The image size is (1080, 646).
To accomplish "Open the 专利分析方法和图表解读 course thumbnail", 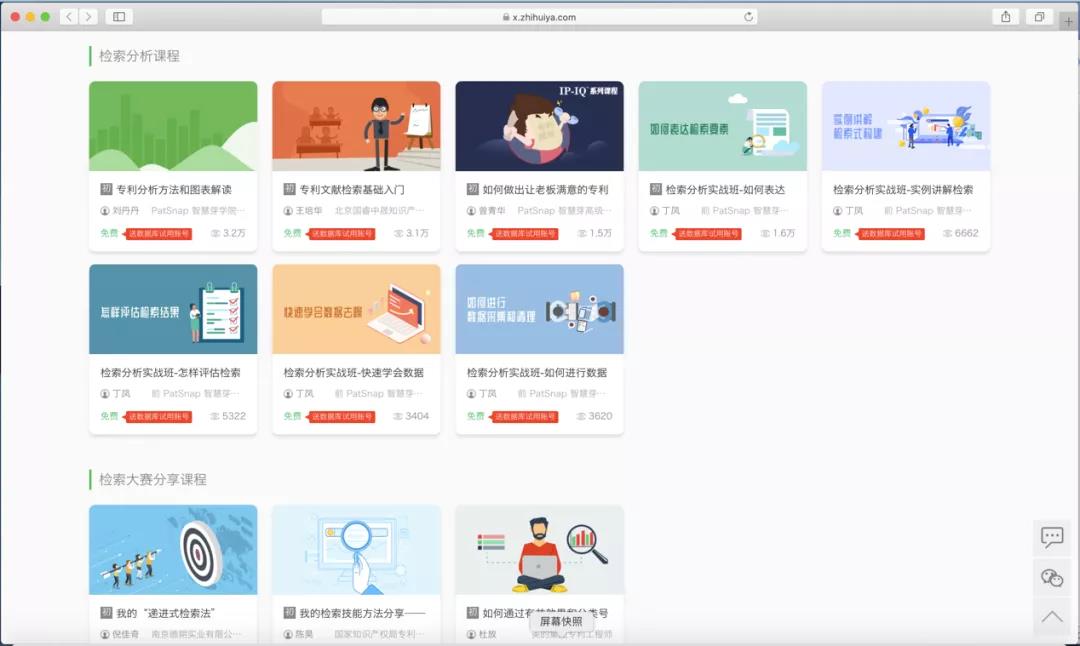I will (x=173, y=126).
